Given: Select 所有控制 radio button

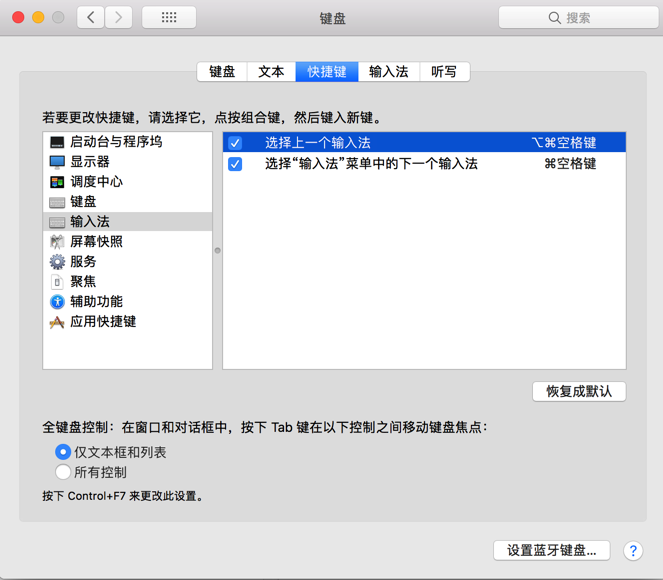Looking at the screenshot, I should (63, 472).
